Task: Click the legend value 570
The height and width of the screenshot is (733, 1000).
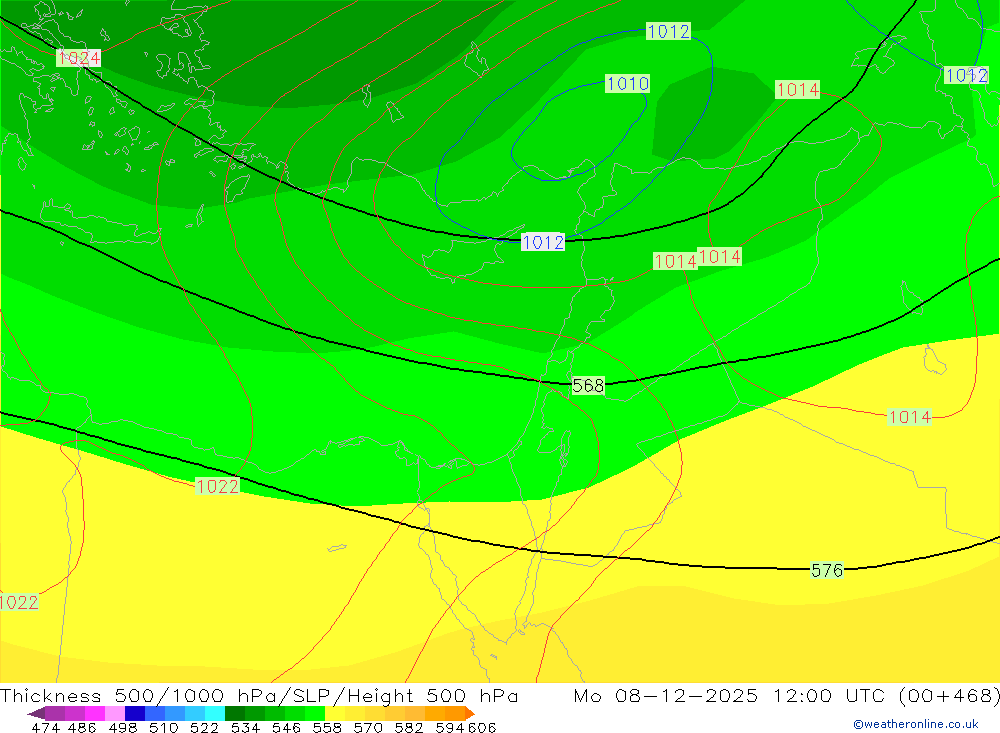Action: (368, 727)
